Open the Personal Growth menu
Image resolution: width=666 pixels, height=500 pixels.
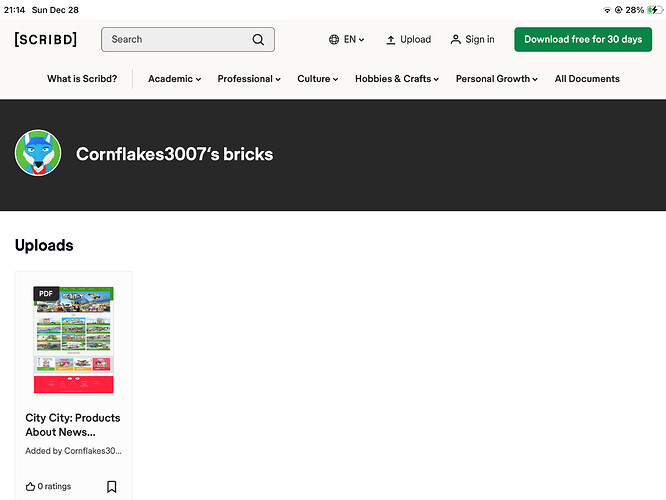click(496, 79)
